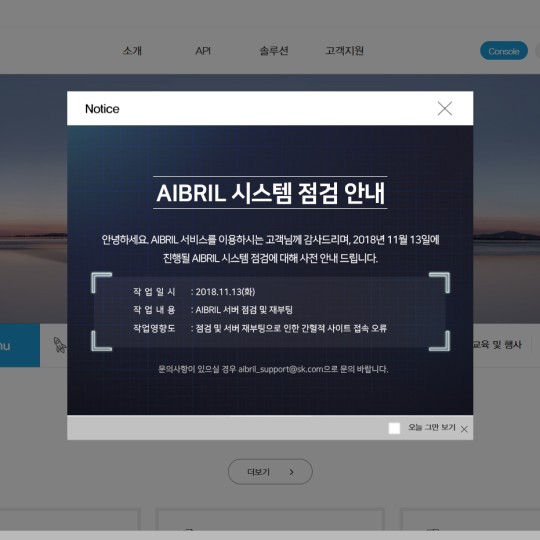This screenshot has width=540, height=540.
Task: Select the 교육 및 행사 tab
Action: 497,344
